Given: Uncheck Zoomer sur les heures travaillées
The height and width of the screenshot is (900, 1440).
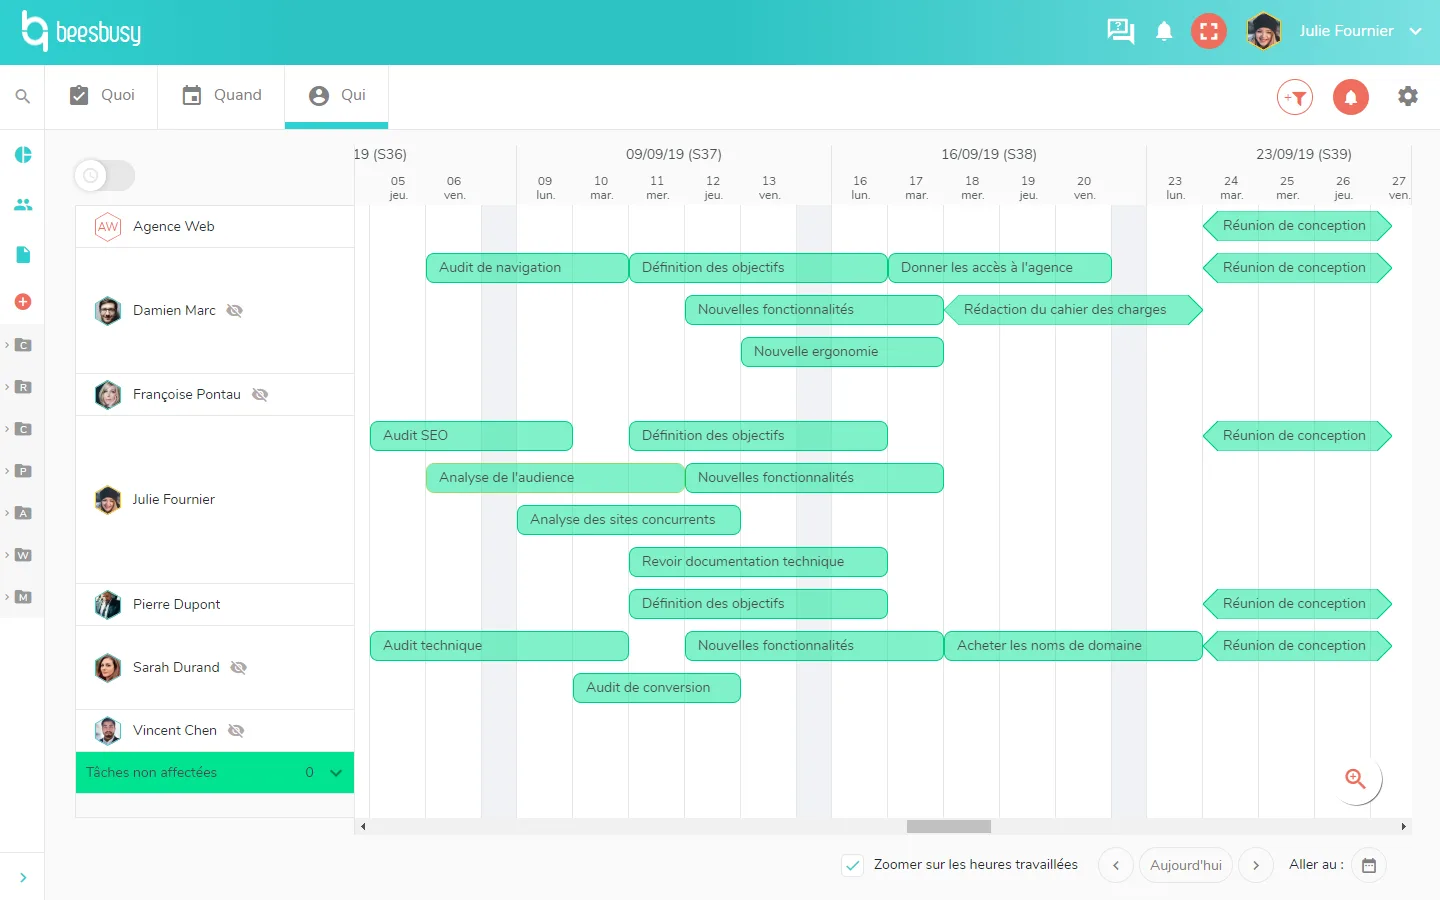Looking at the screenshot, I should (x=853, y=866).
